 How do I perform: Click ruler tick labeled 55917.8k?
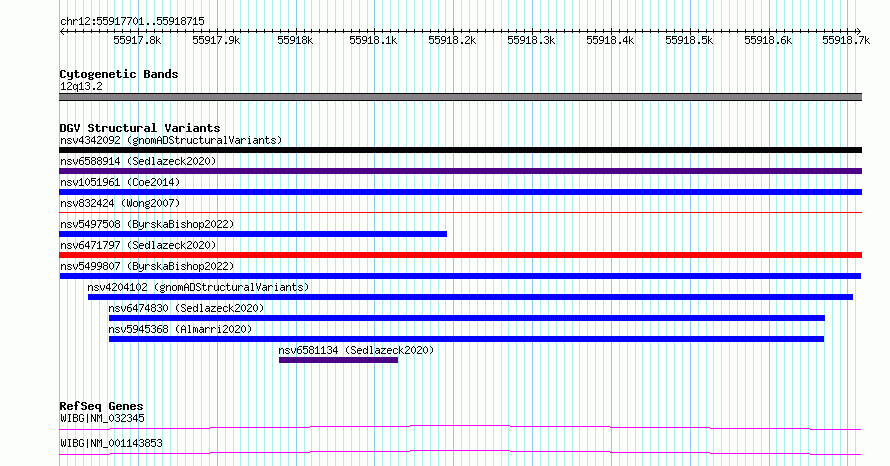(137, 40)
